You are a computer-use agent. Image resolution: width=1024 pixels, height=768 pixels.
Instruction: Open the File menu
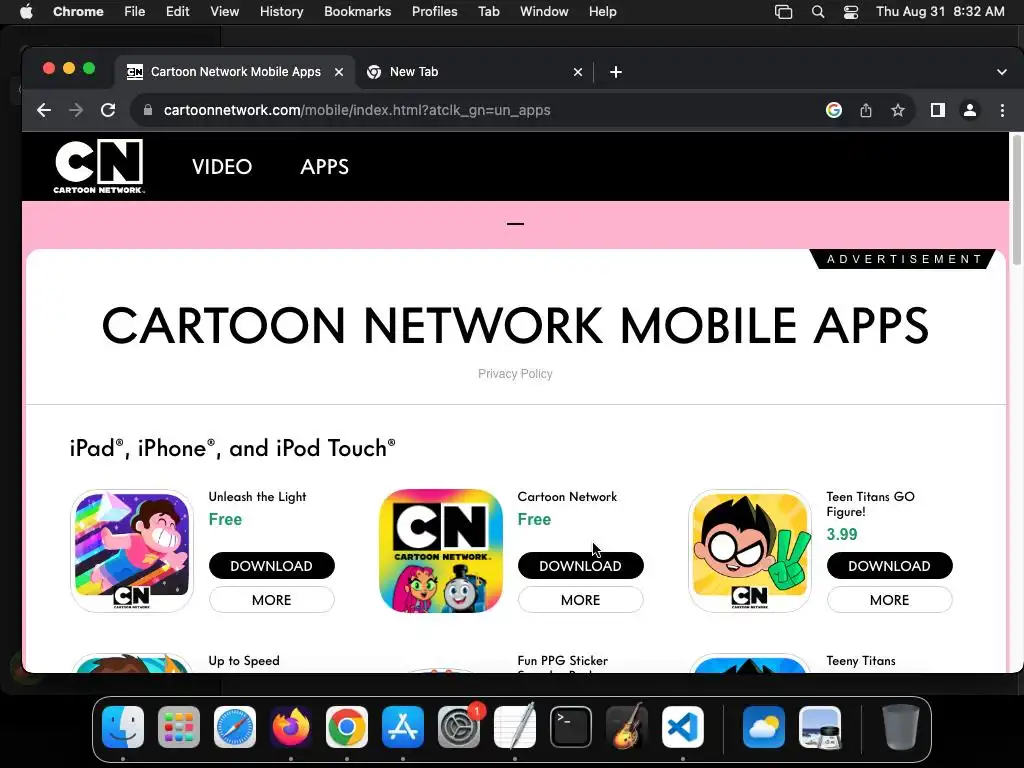[x=135, y=12]
